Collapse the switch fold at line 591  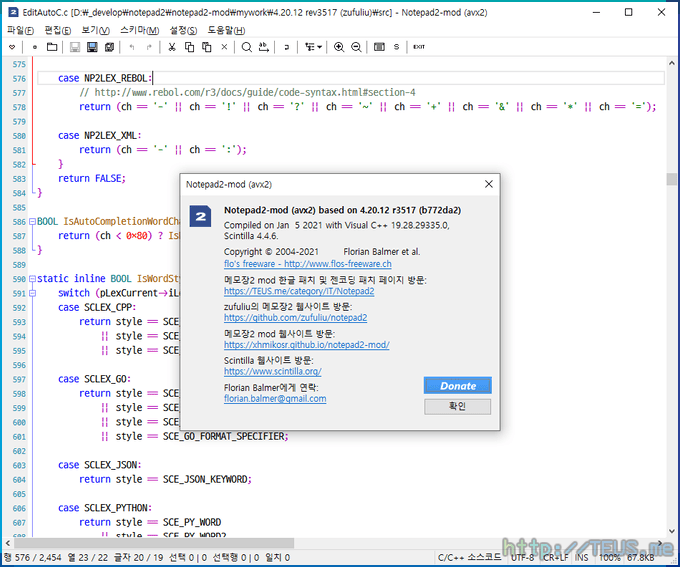tap(32, 293)
